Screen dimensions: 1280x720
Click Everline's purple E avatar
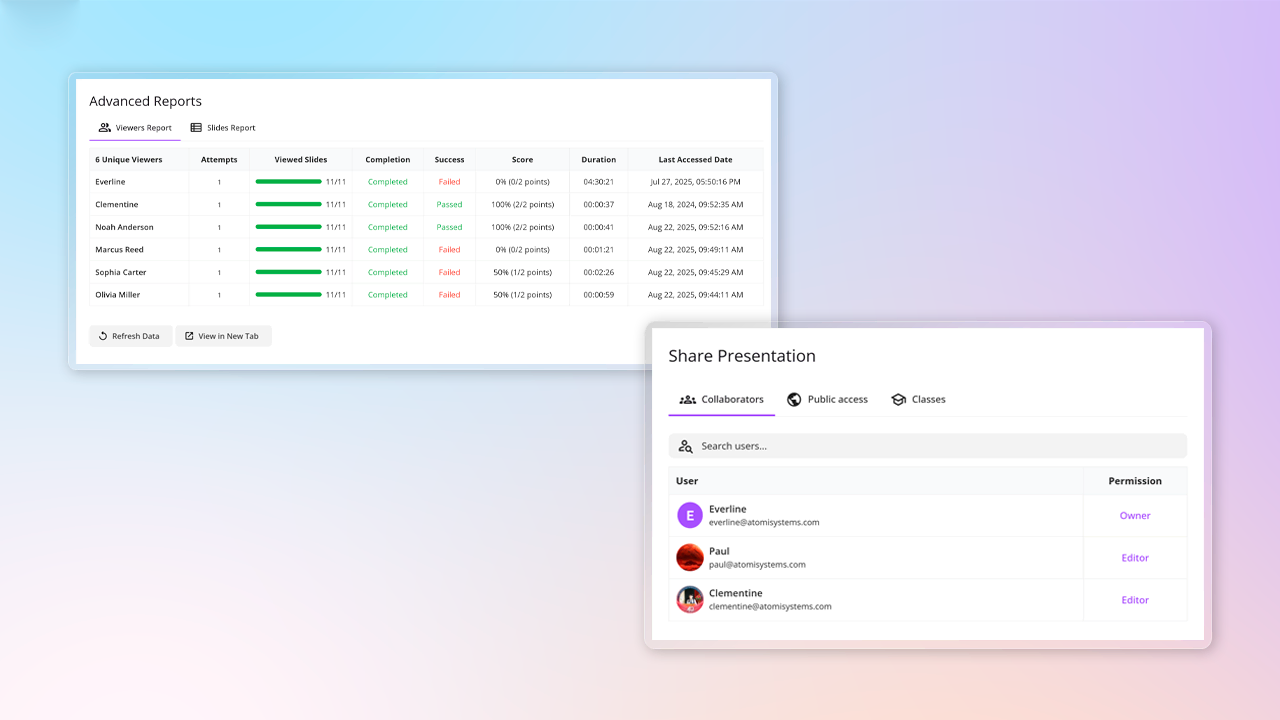click(x=689, y=515)
